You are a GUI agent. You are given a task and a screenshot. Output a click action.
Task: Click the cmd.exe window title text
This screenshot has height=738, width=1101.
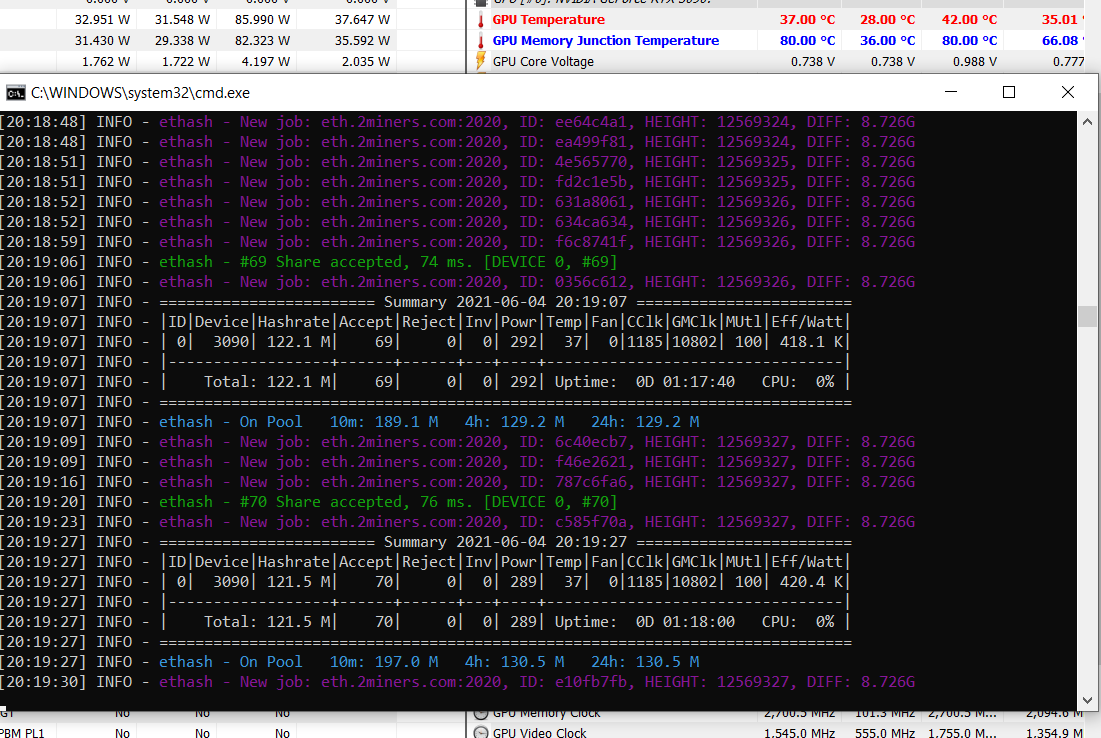click(140, 93)
